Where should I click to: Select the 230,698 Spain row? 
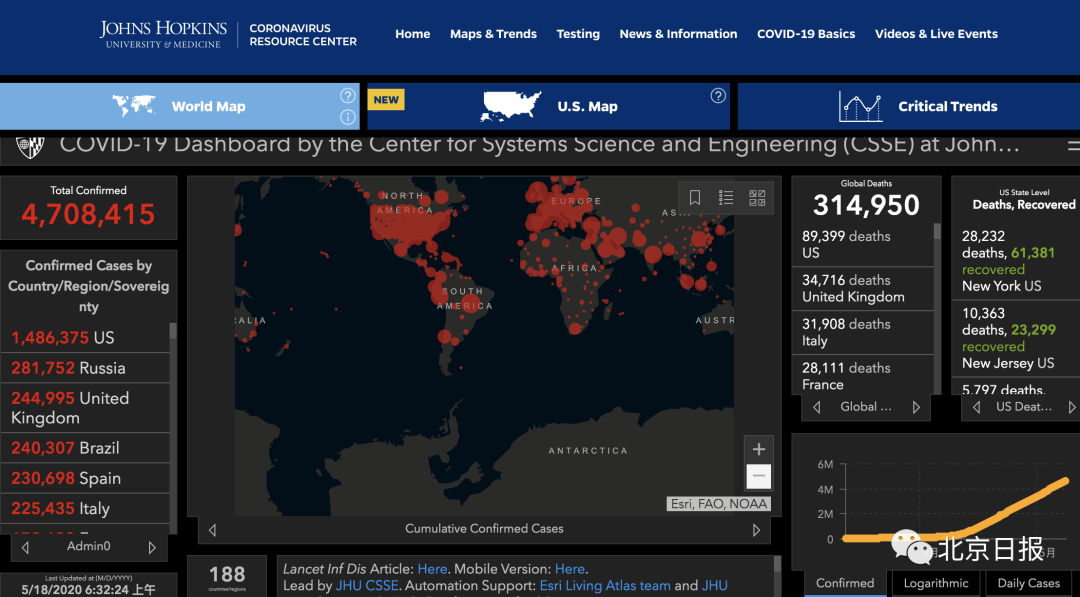pyautogui.click(x=85, y=478)
